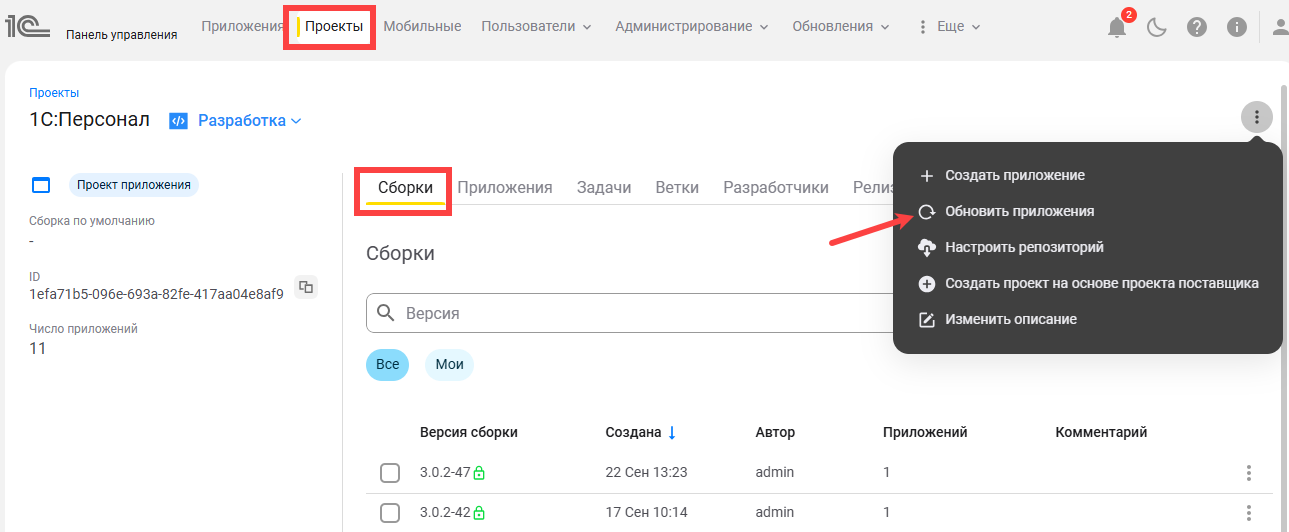Screen dimensions: 1289x532
Task: Click the sort arrow by Создана
Action: point(672,432)
